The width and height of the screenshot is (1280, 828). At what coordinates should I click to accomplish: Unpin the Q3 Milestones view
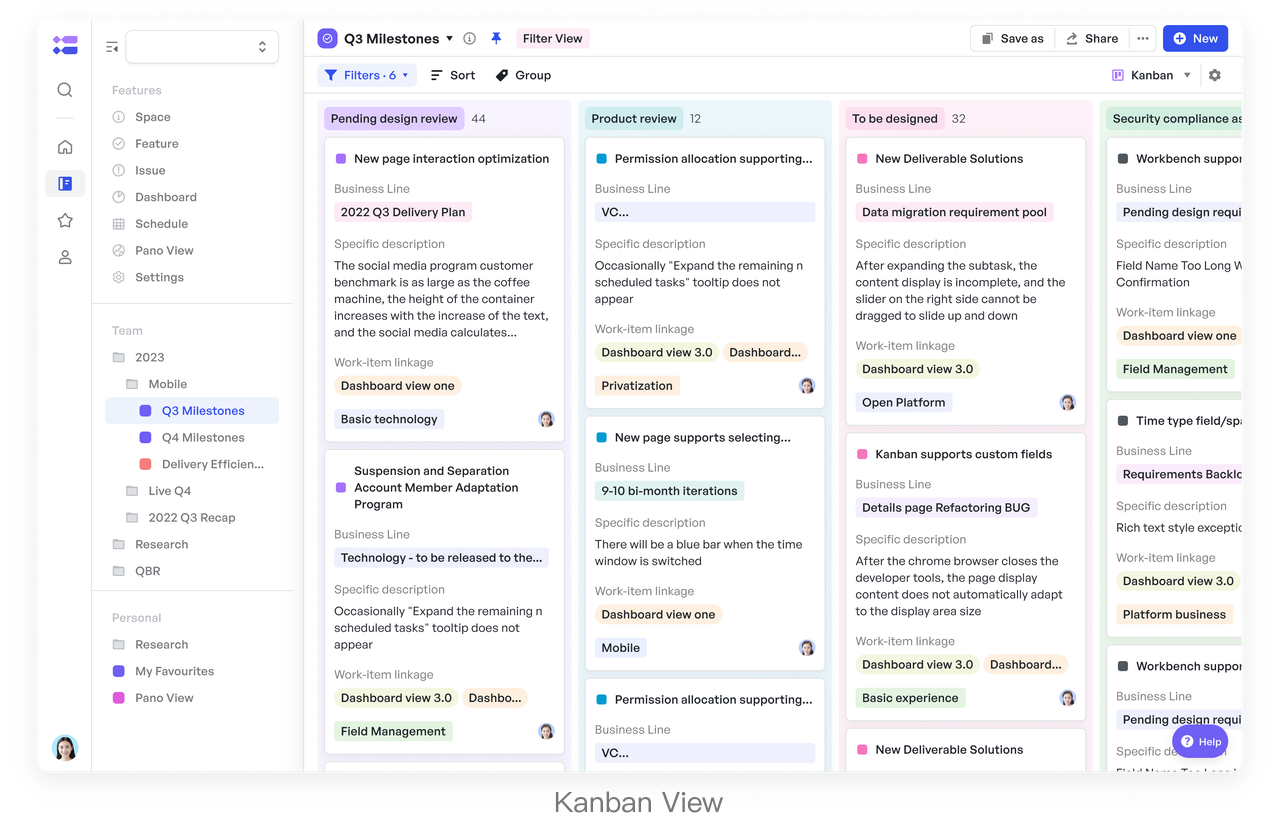(496, 38)
